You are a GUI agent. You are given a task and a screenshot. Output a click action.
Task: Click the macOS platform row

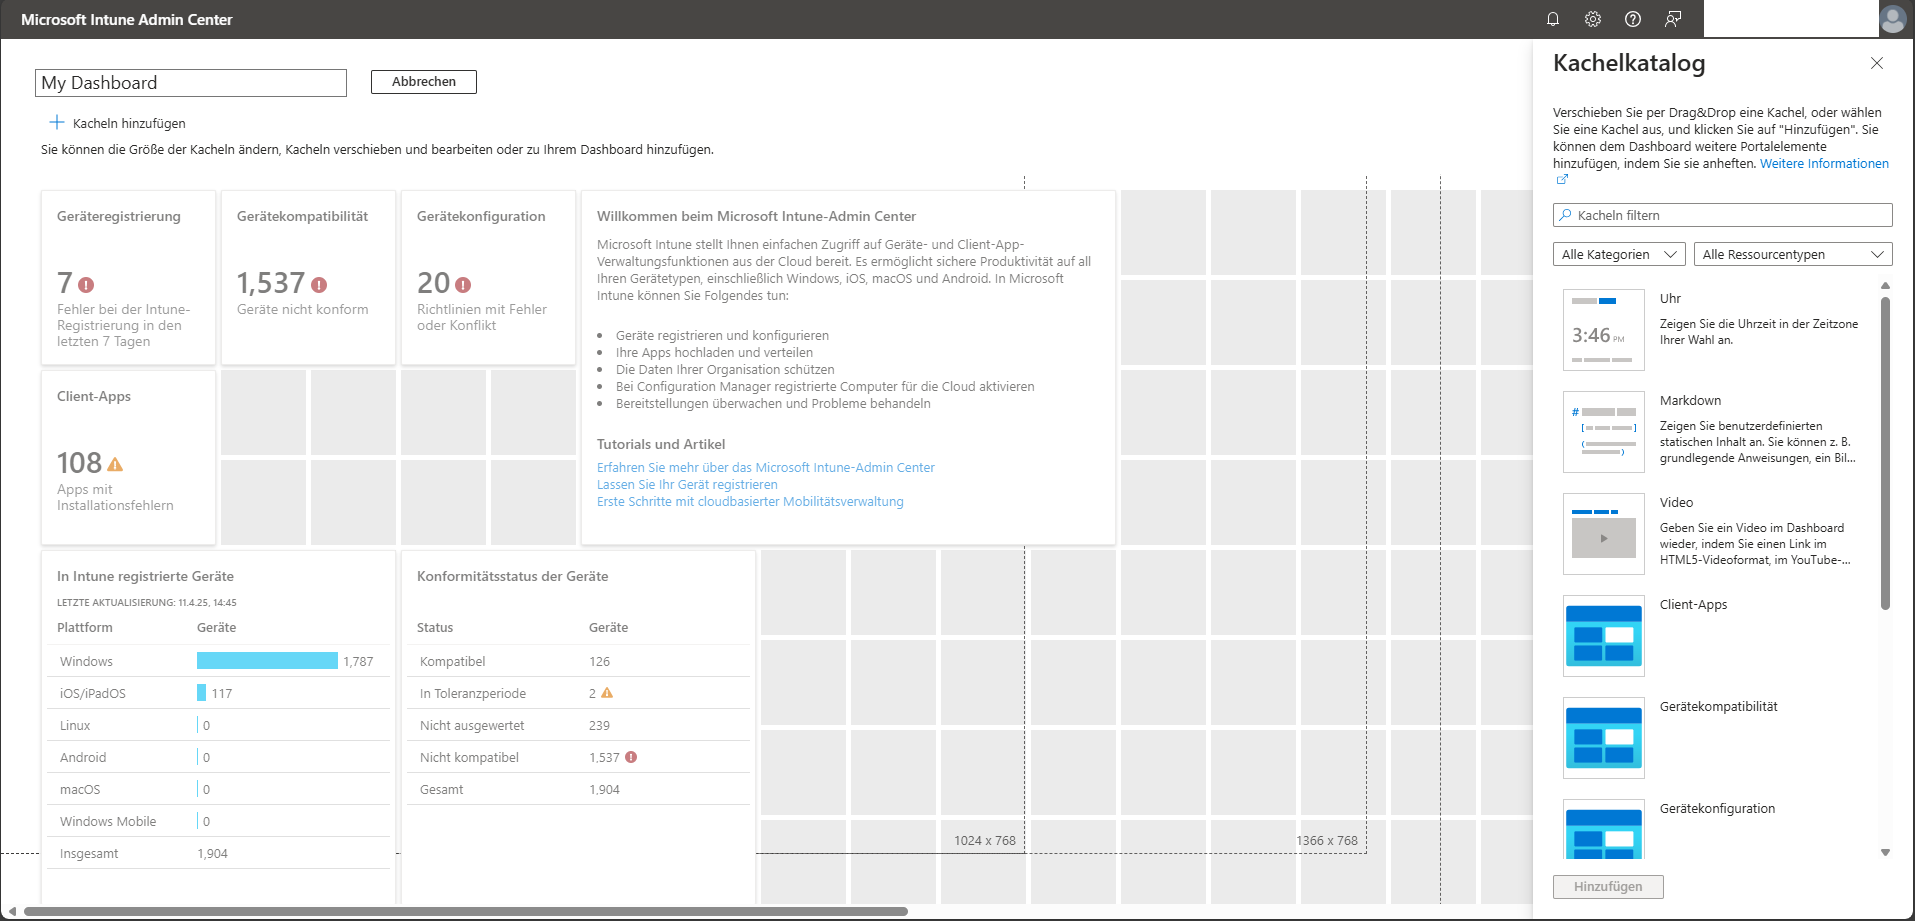click(219, 789)
